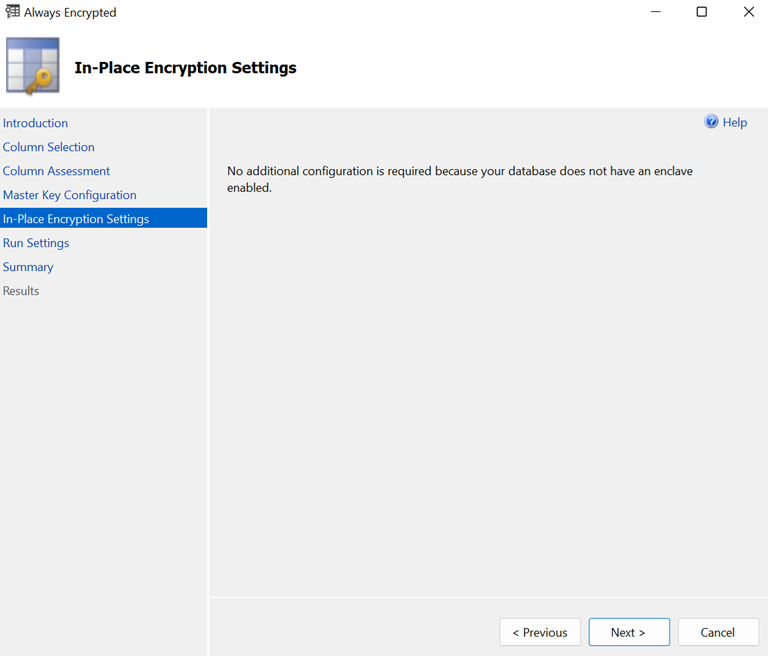This screenshot has height=656, width=768.
Task: Click the In-Place Encryption Settings page heading
Action: [185, 68]
